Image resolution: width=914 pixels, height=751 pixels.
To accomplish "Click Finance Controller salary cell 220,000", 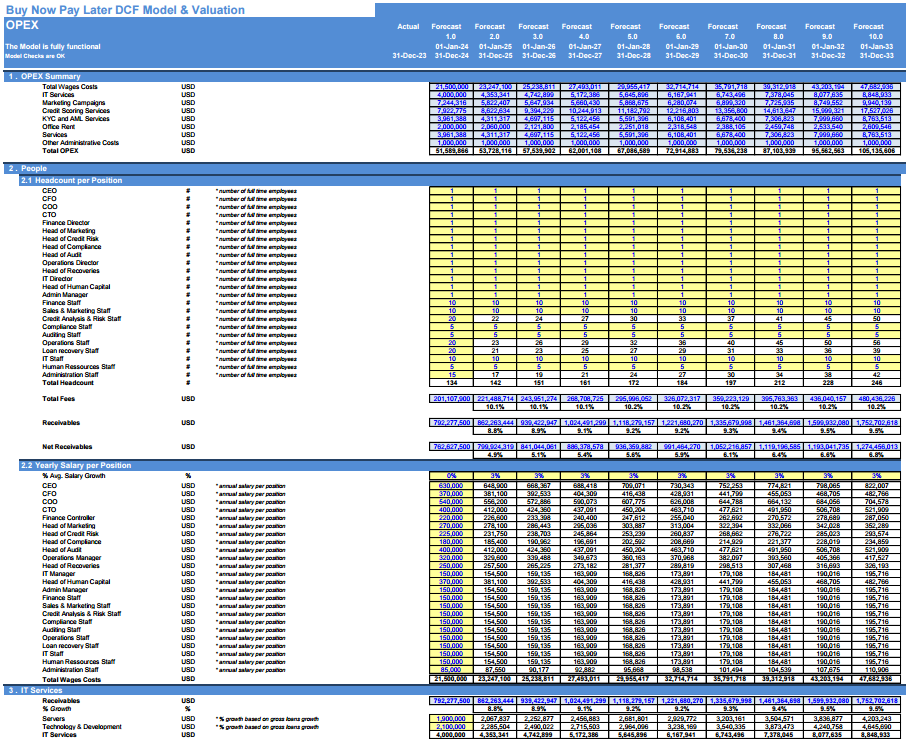I will (x=452, y=518).
